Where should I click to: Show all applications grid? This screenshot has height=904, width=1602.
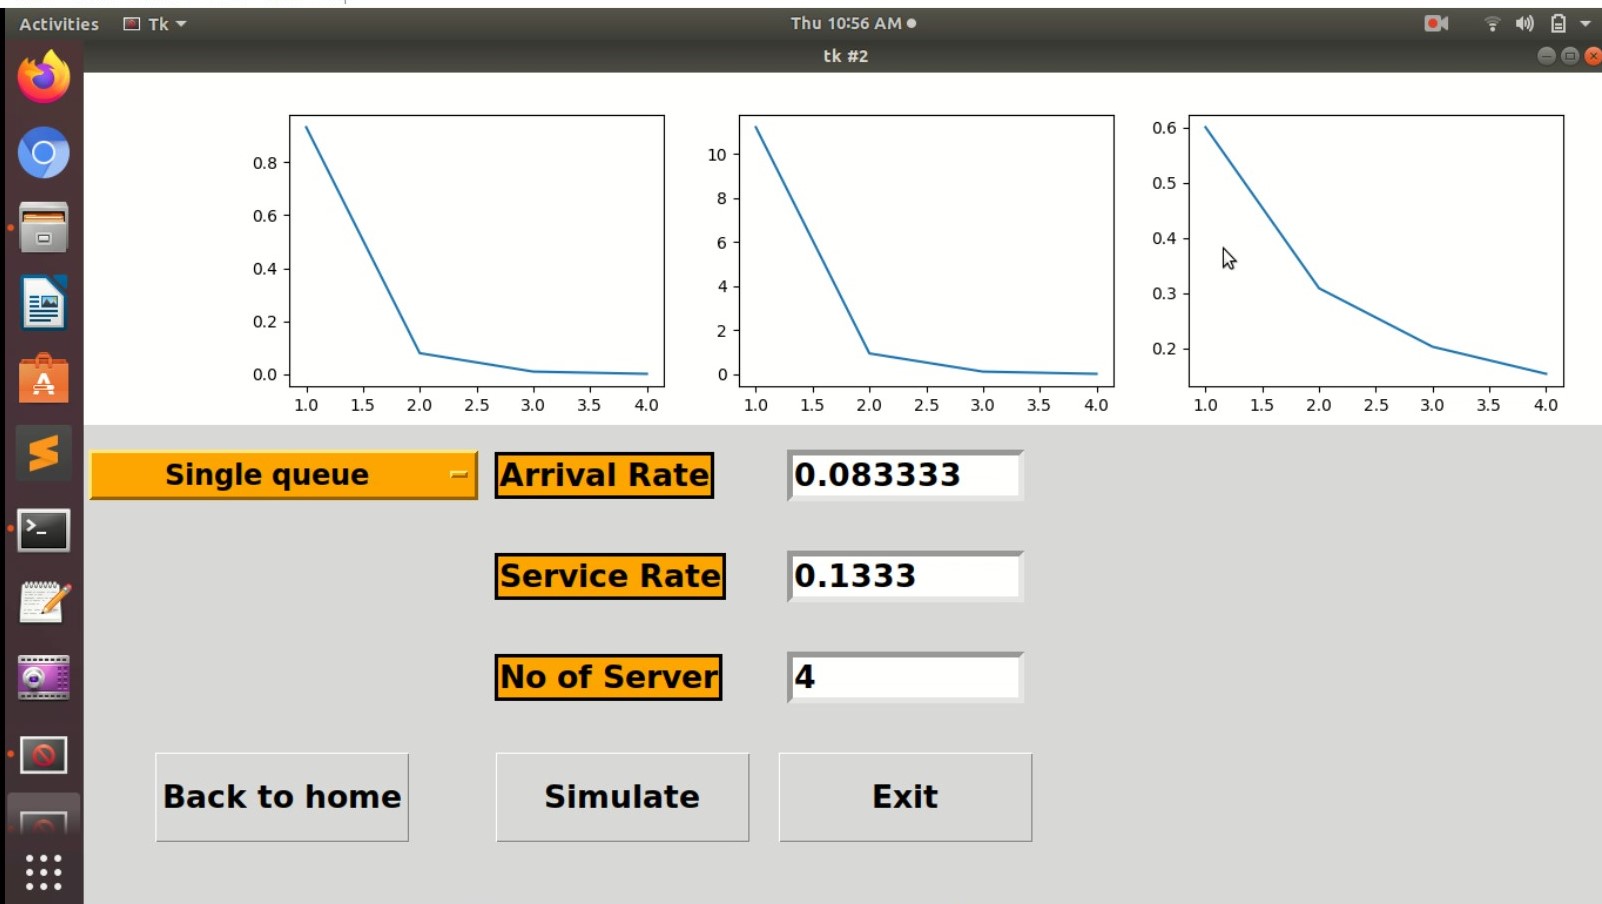(x=43, y=872)
